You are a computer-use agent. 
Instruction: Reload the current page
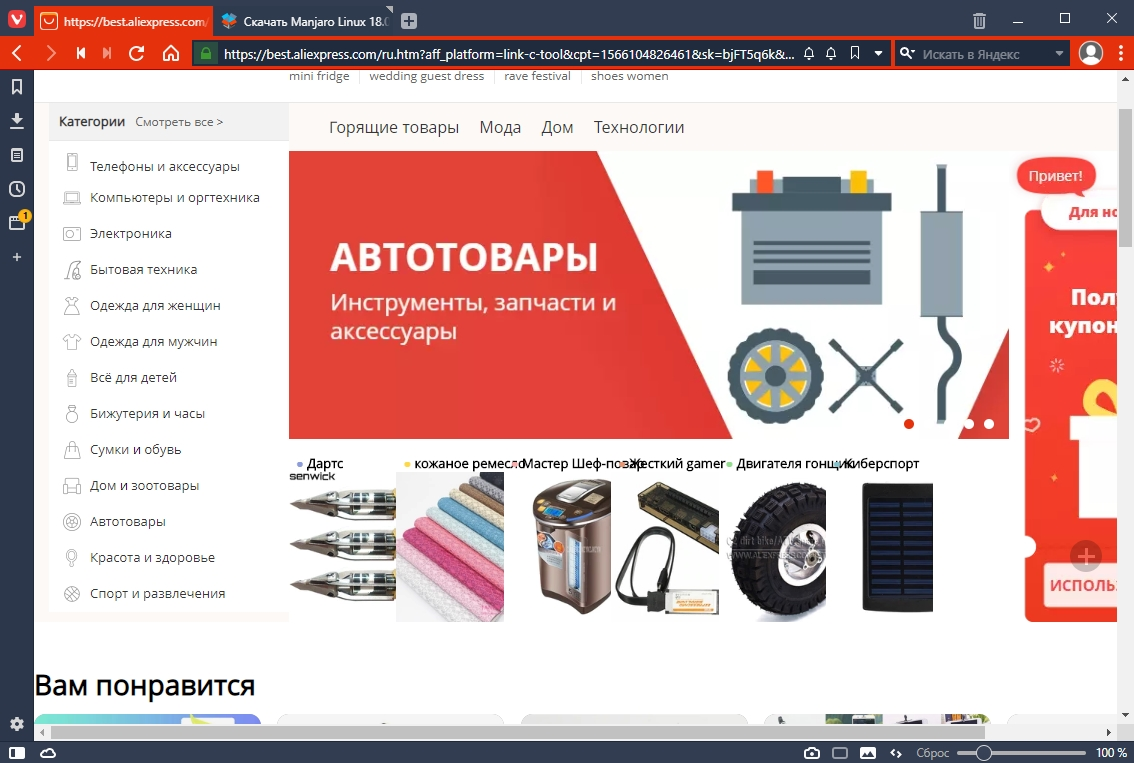pos(137,53)
